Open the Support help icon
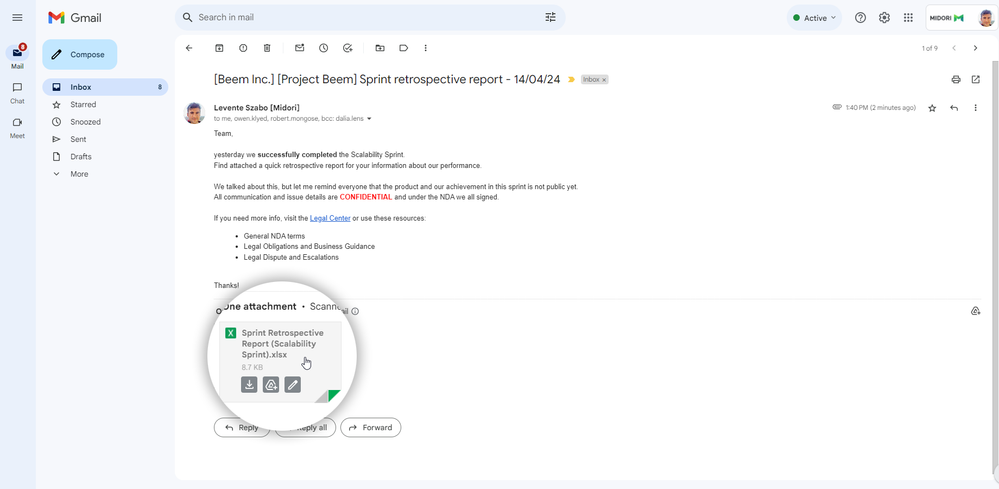 [860, 18]
